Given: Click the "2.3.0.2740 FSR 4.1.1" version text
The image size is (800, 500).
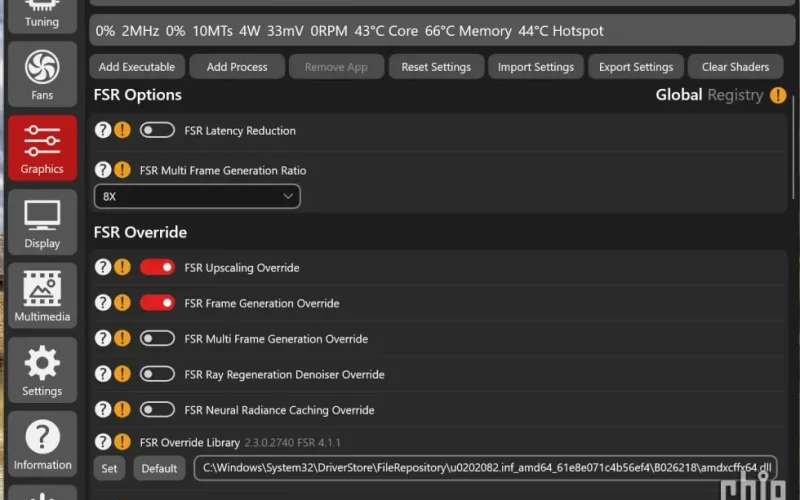Looking at the screenshot, I should point(292,442).
